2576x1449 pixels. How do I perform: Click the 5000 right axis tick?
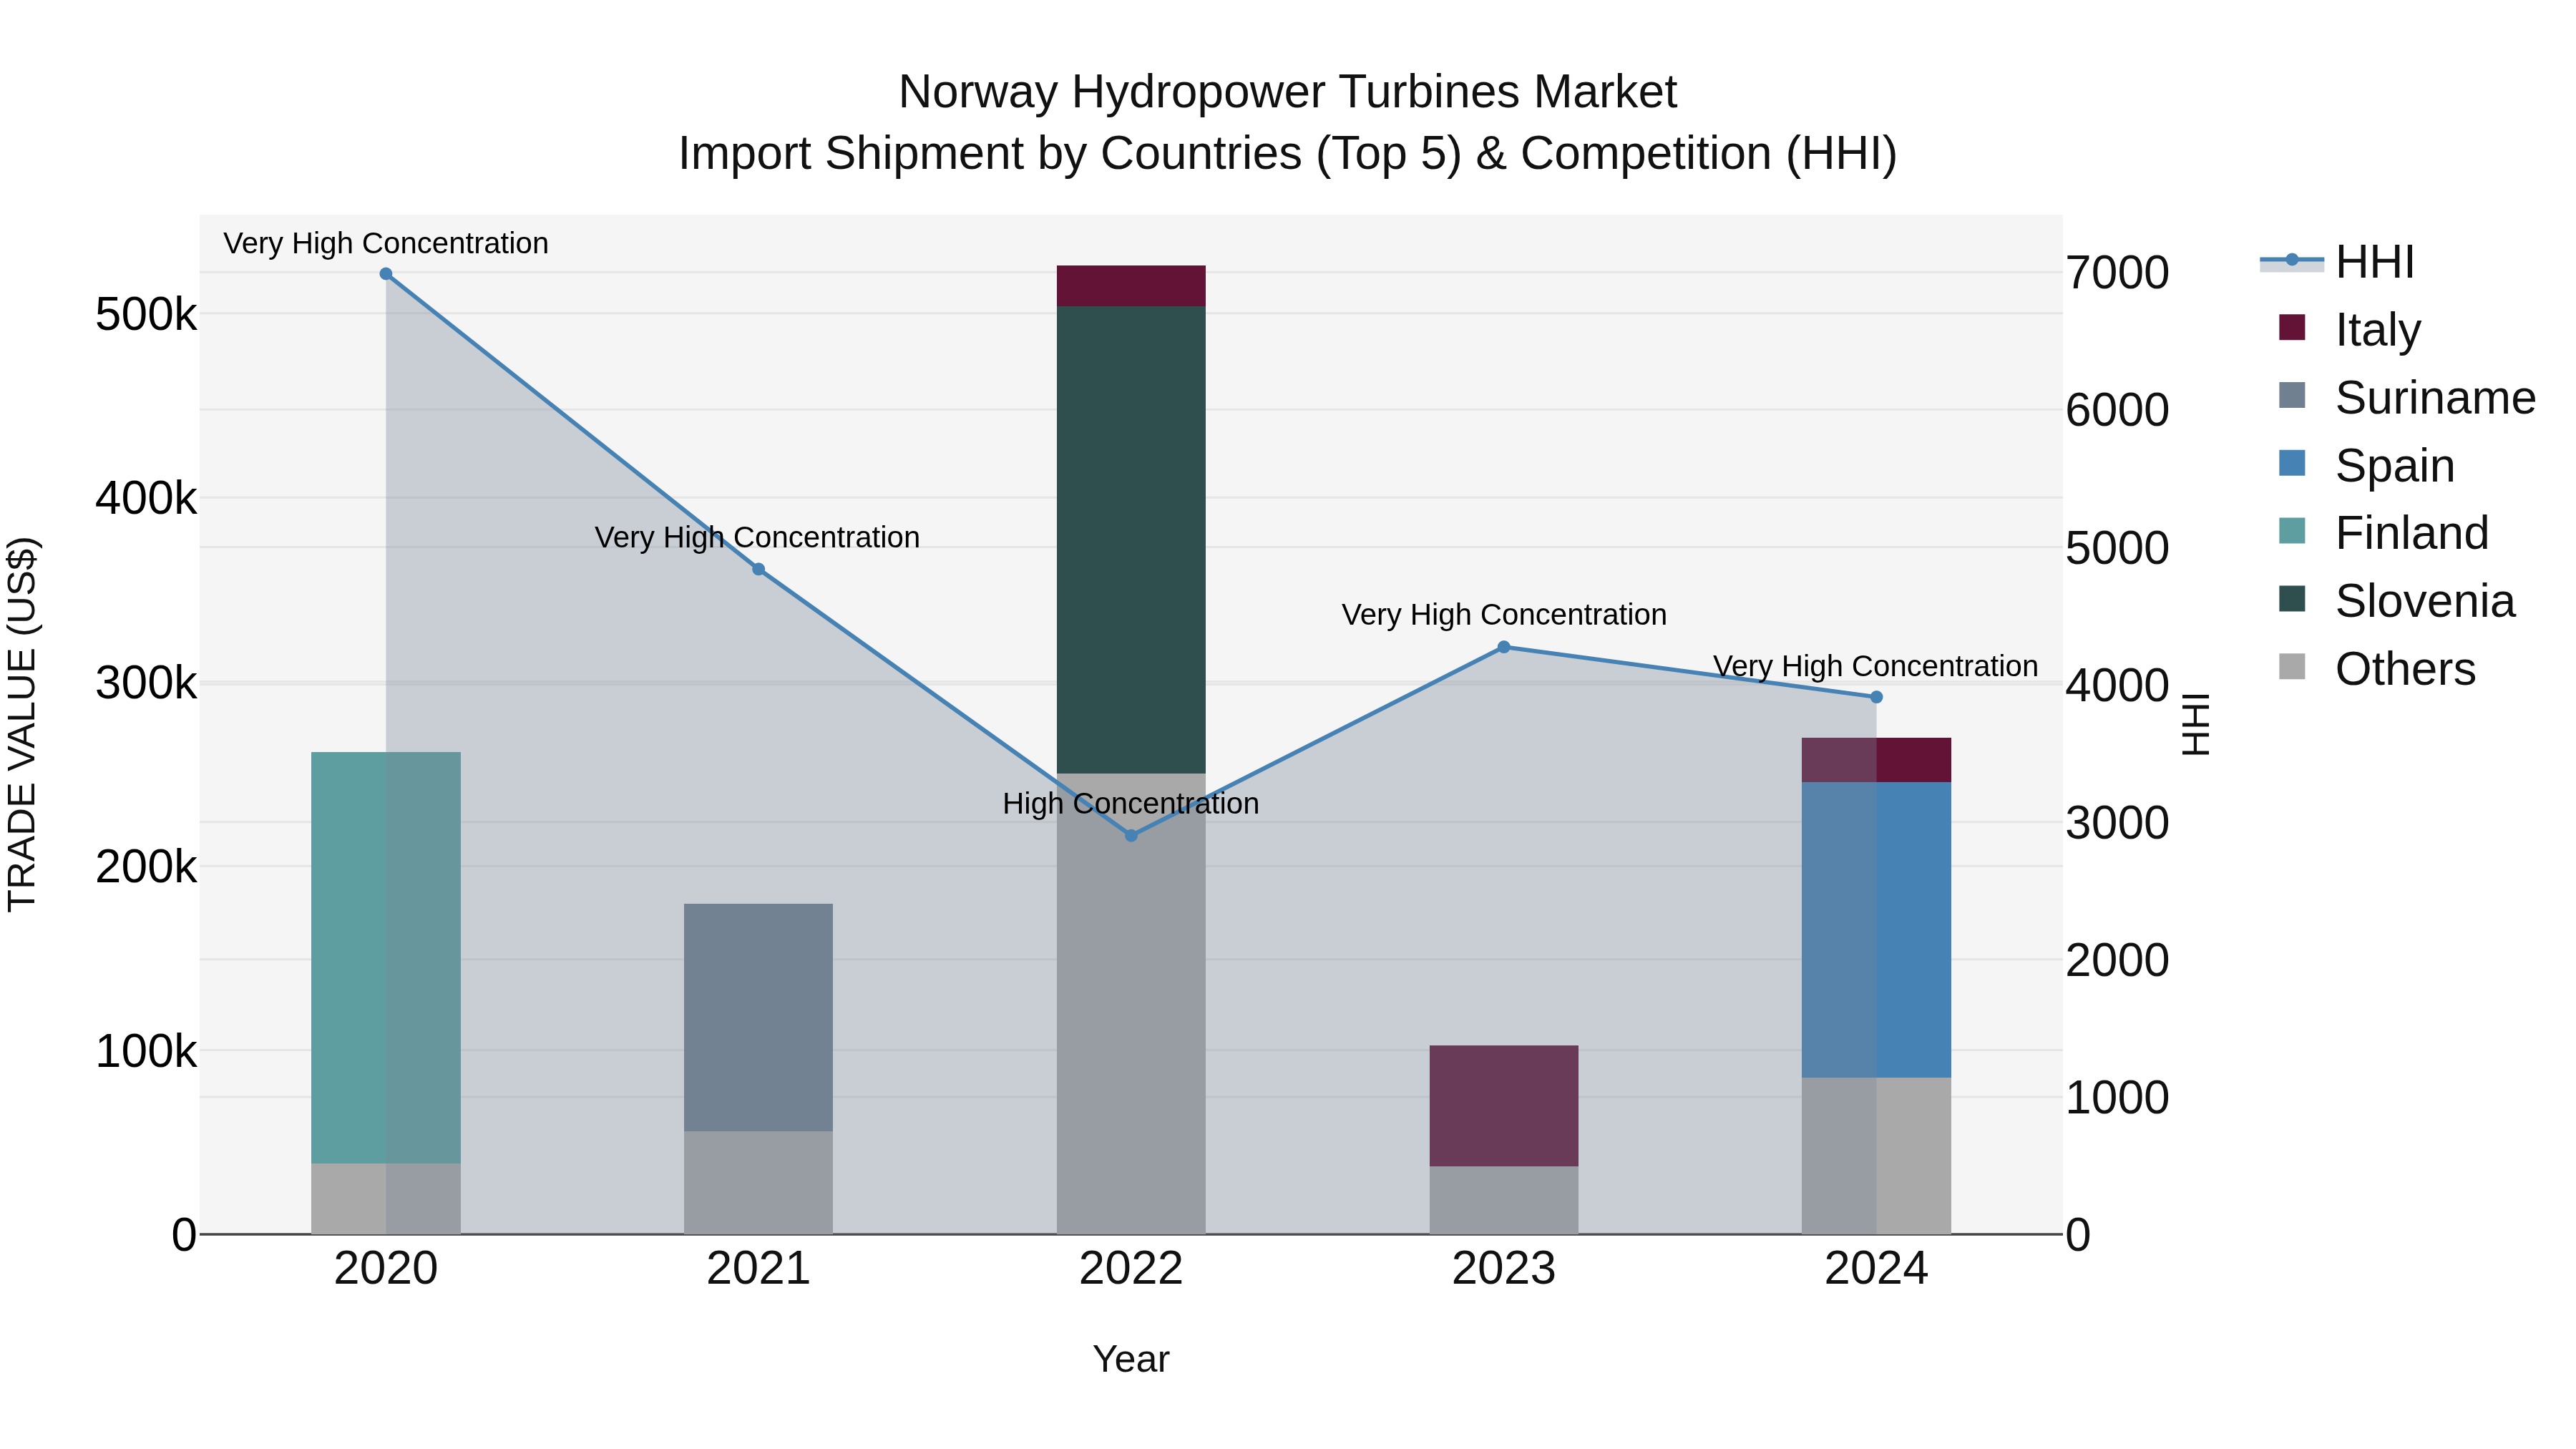coord(2118,548)
